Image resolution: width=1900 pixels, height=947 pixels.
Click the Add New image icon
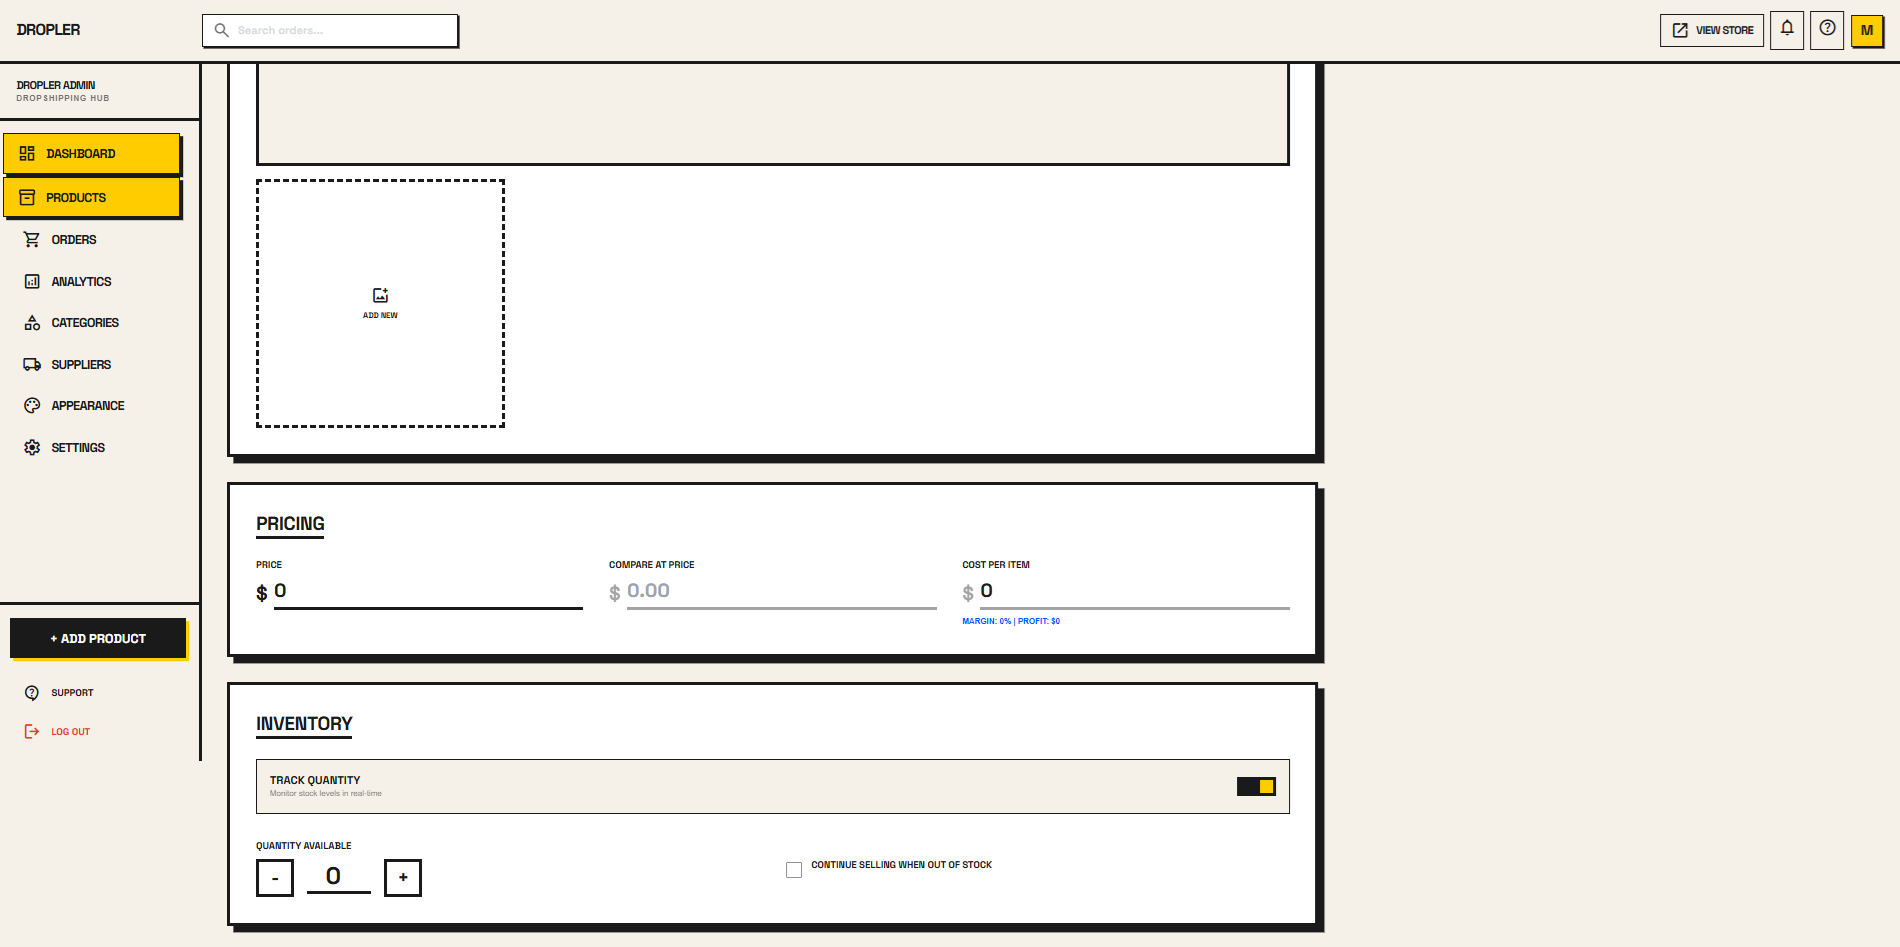380,296
